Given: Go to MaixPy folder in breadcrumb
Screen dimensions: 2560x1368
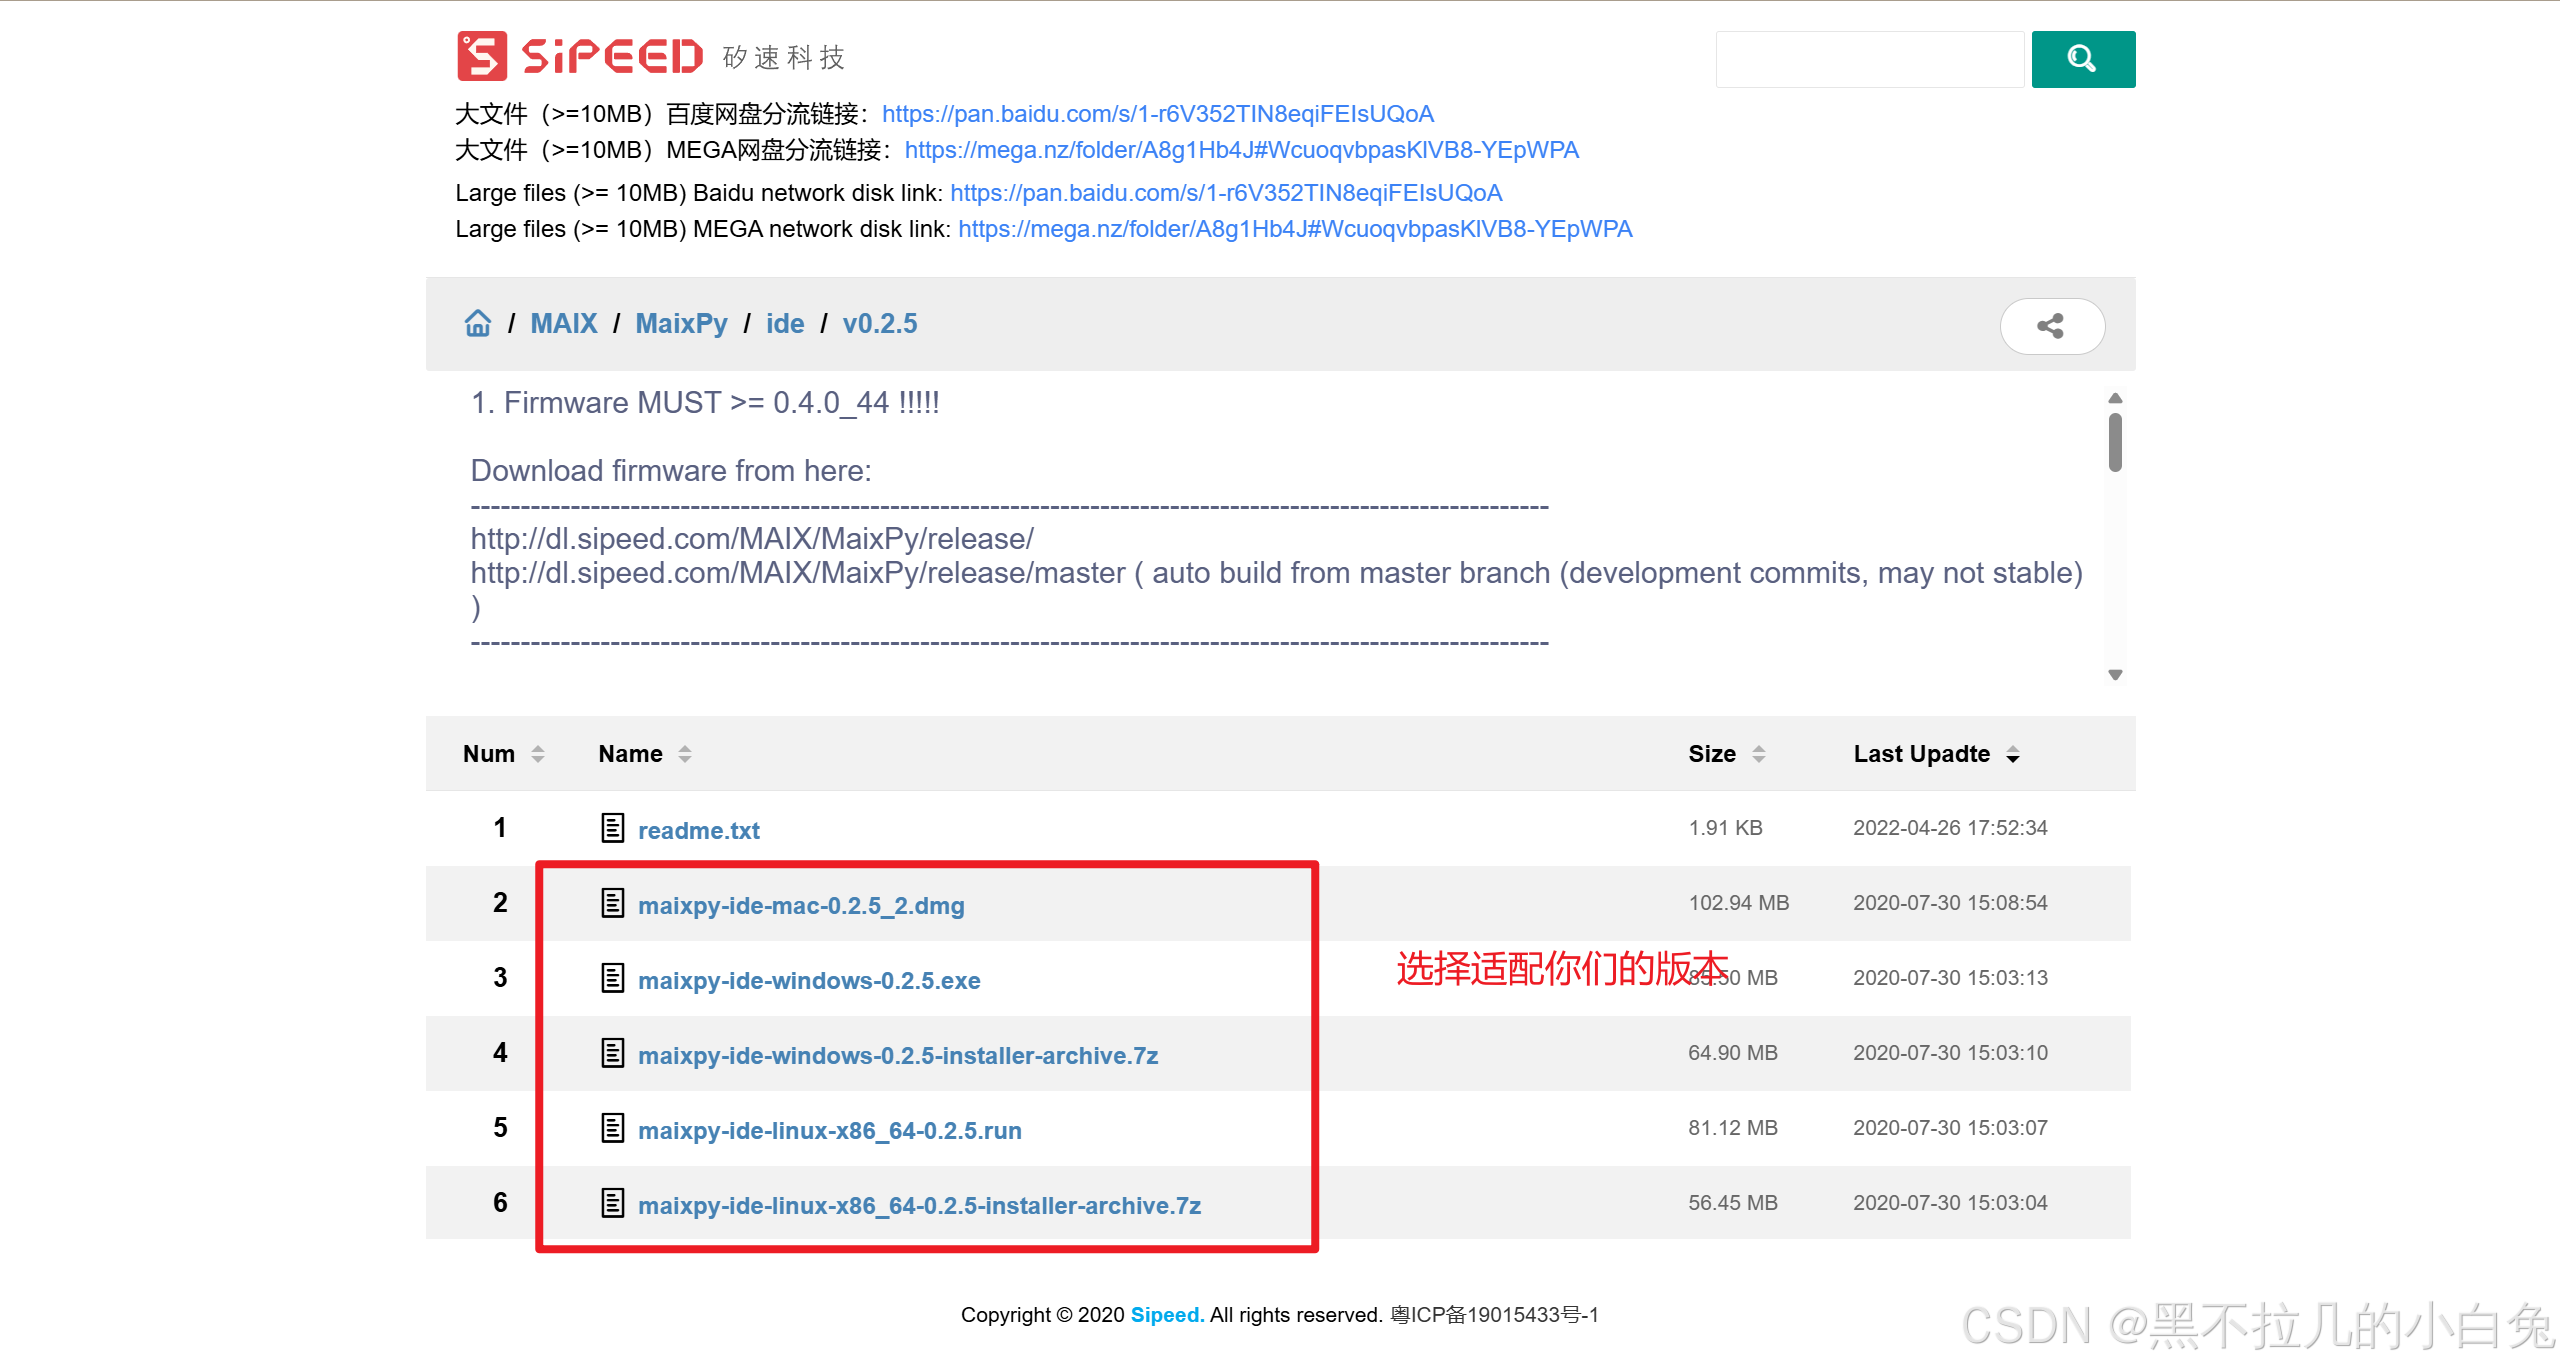Looking at the screenshot, I should [x=681, y=324].
